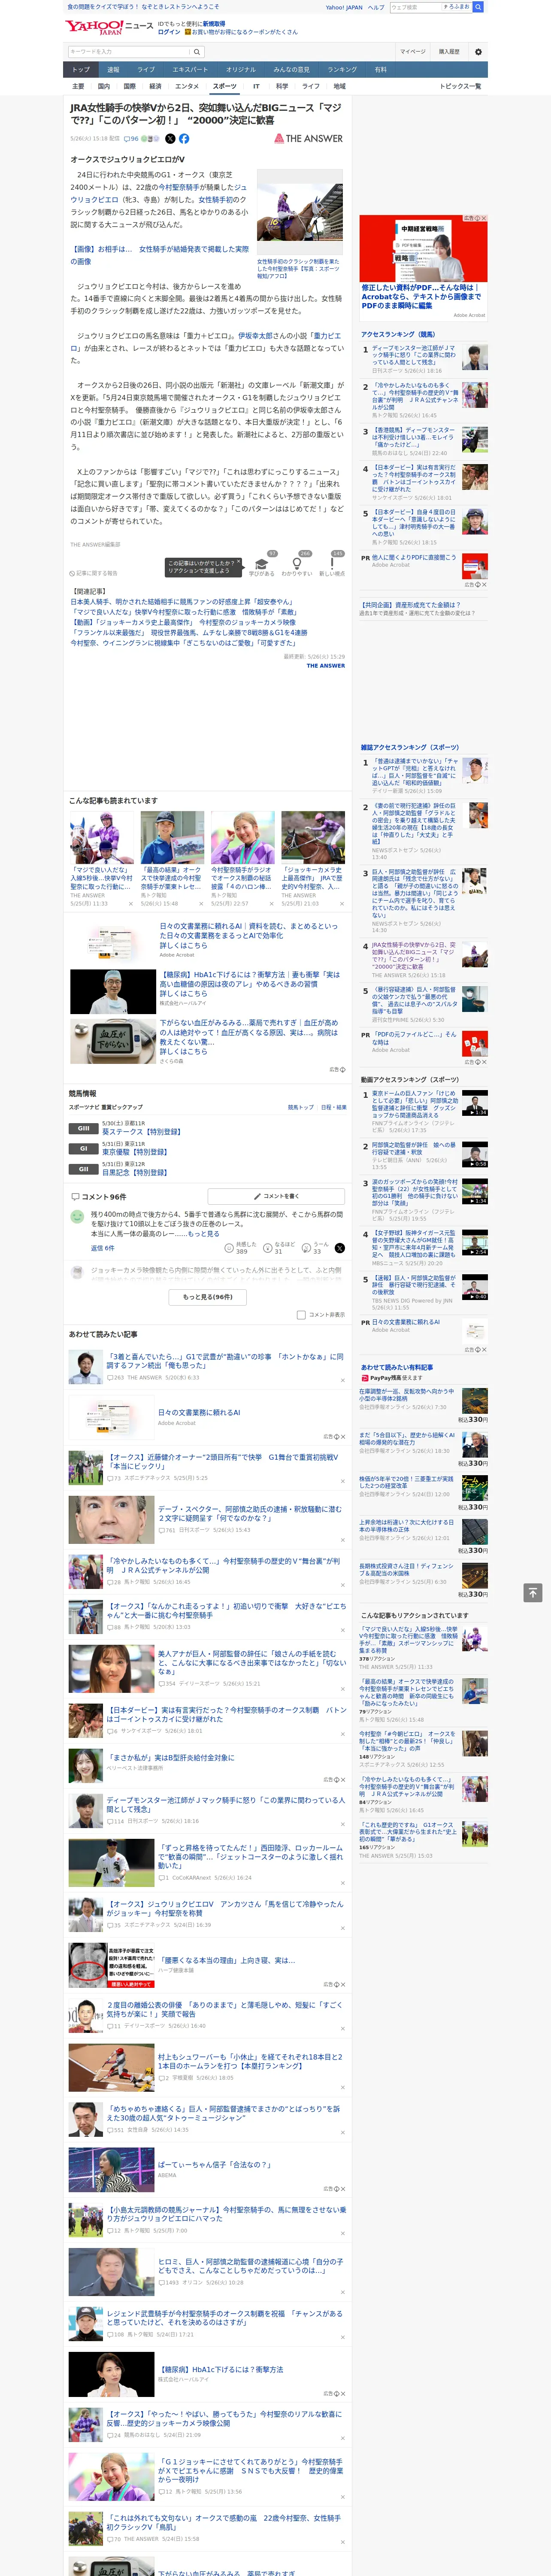551x2576 pixels.
Task: Open 購入履歴 link
Action: (x=449, y=52)
